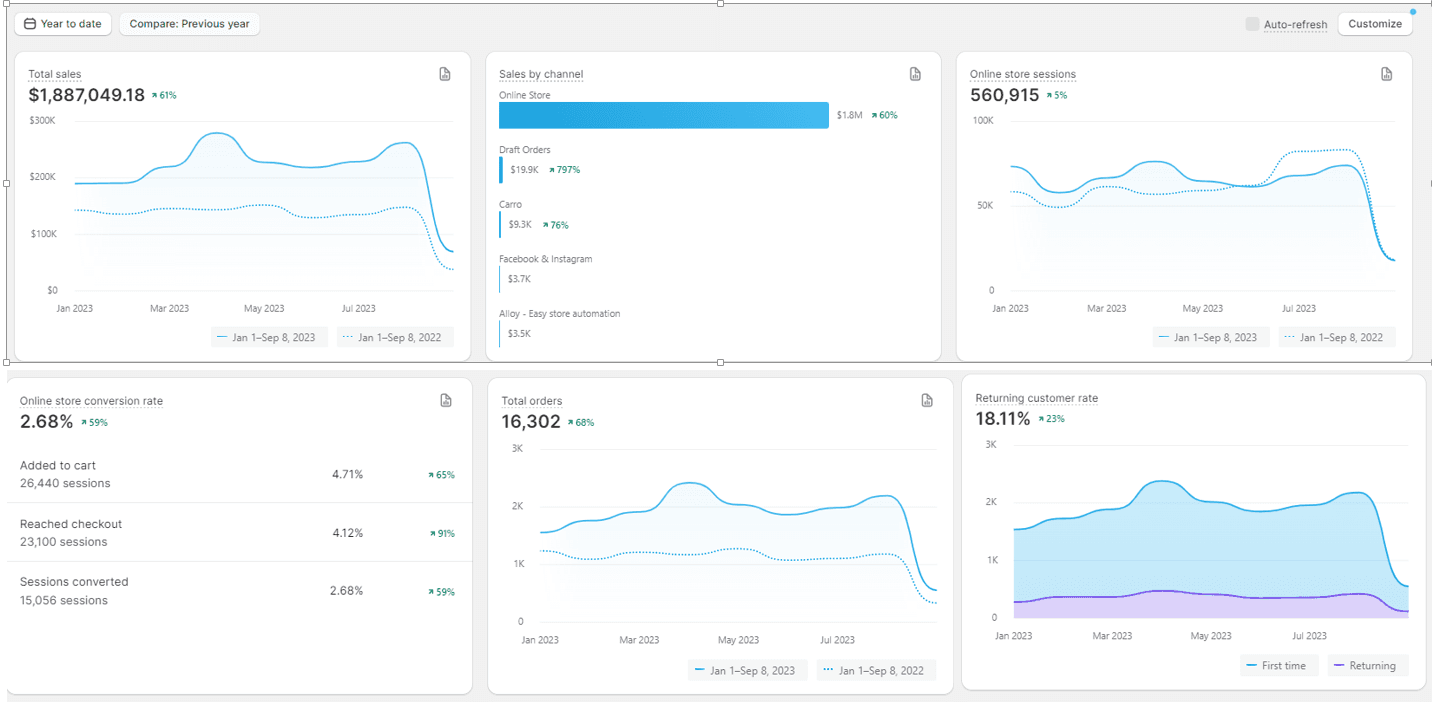Viewport: 1432px width, 702px height.
Task: Toggle Jan 1–Sep 8, 2022 legend in Total sales
Action: [395, 337]
